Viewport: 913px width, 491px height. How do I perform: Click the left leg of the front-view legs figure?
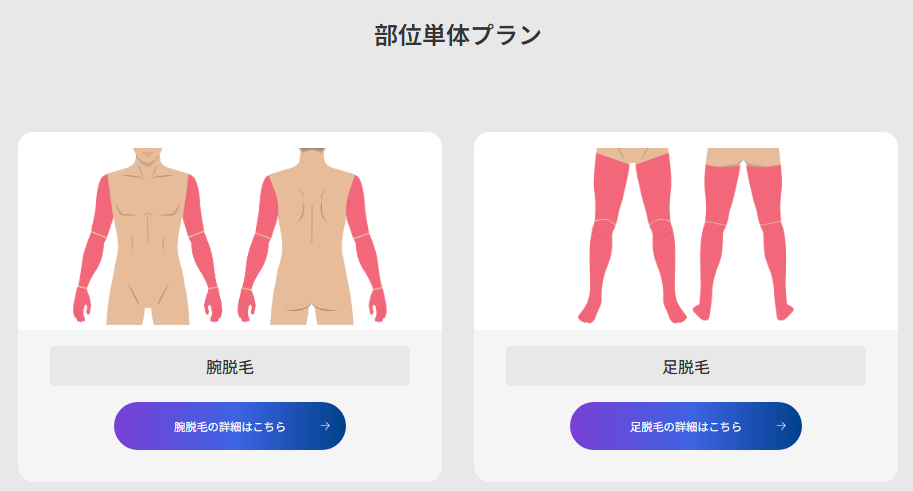pyautogui.click(x=603, y=235)
